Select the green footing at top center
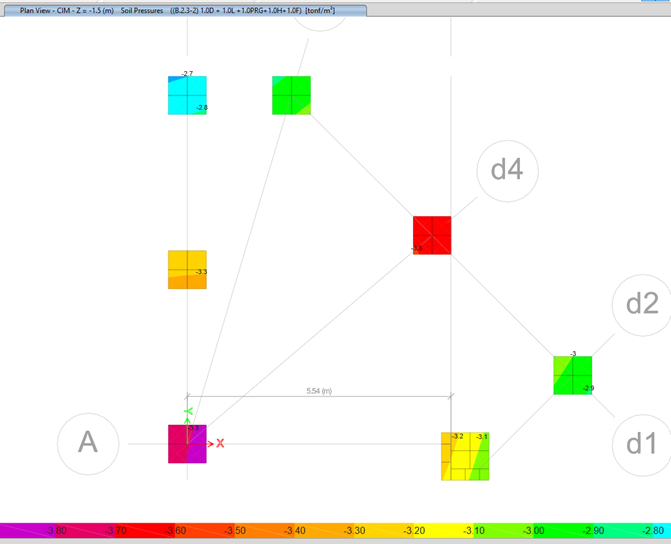 291,95
